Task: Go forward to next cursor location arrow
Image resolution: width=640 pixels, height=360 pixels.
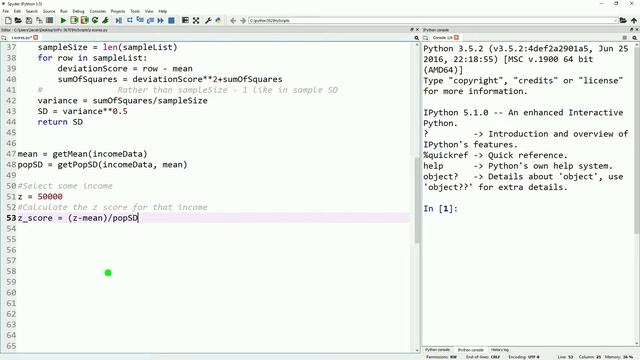Action: point(243,20)
